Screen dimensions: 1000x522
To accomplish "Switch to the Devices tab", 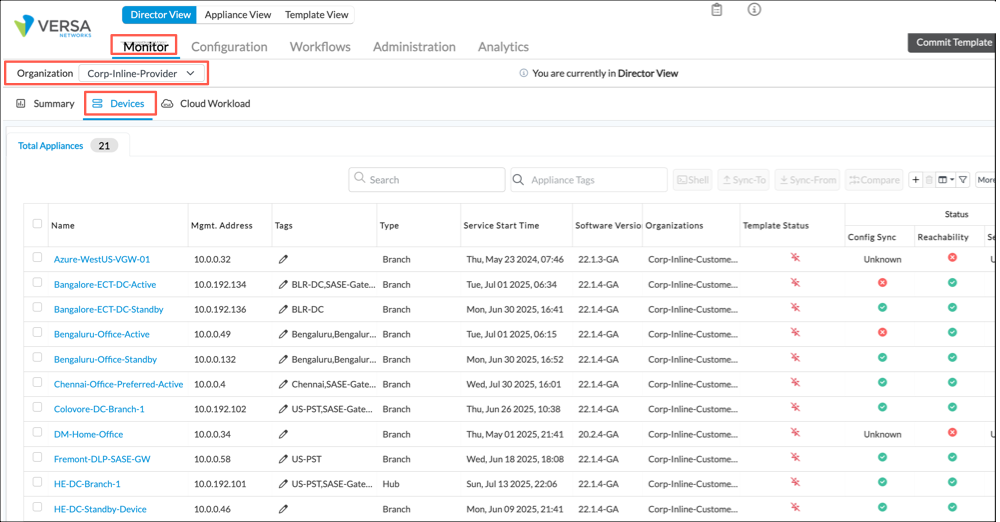I will [x=119, y=103].
